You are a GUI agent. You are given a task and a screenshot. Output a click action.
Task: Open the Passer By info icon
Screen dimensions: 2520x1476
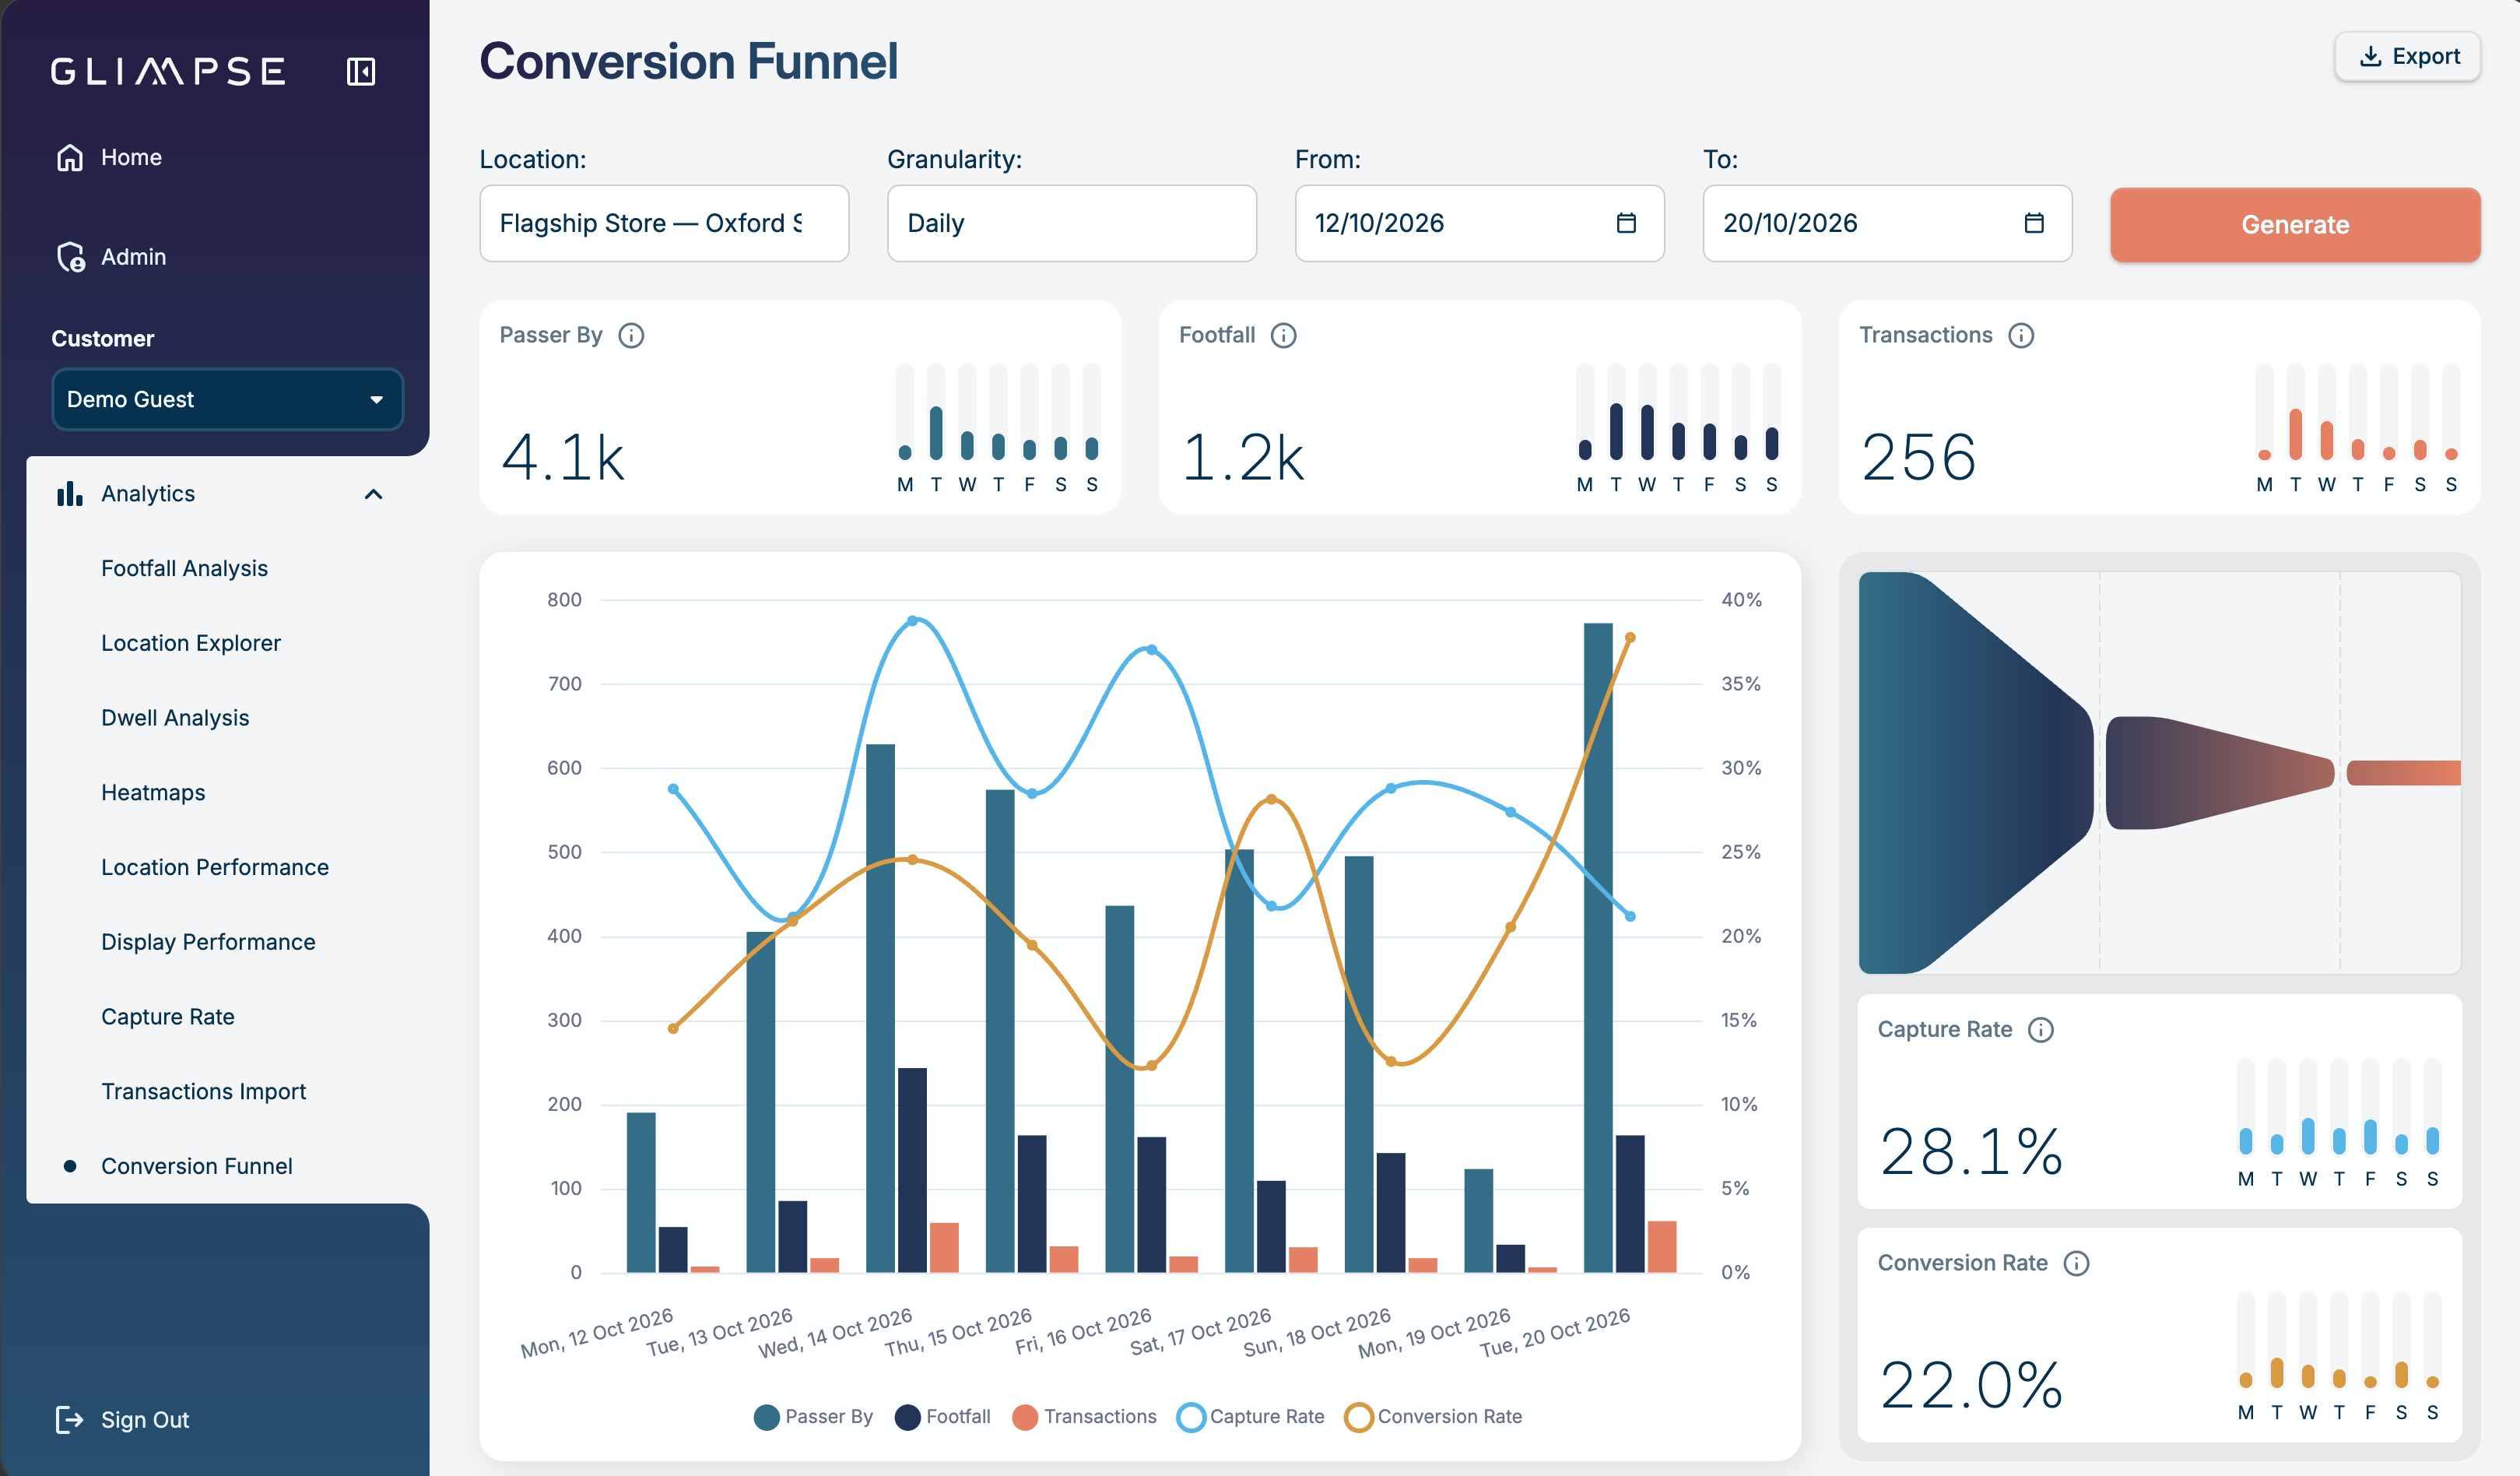pyautogui.click(x=631, y=335)
